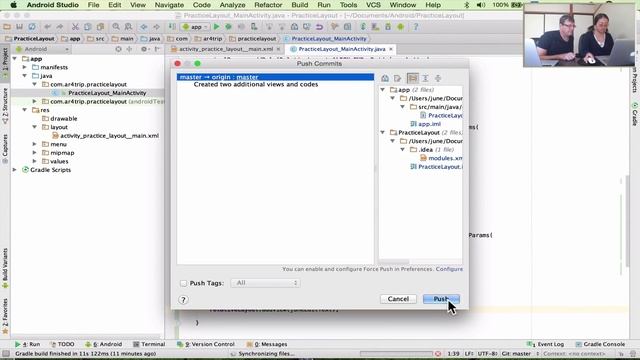Open the Version Control tool window tab
The height and width of the screenshot is (360, 640).
click(x=206, y=344)
